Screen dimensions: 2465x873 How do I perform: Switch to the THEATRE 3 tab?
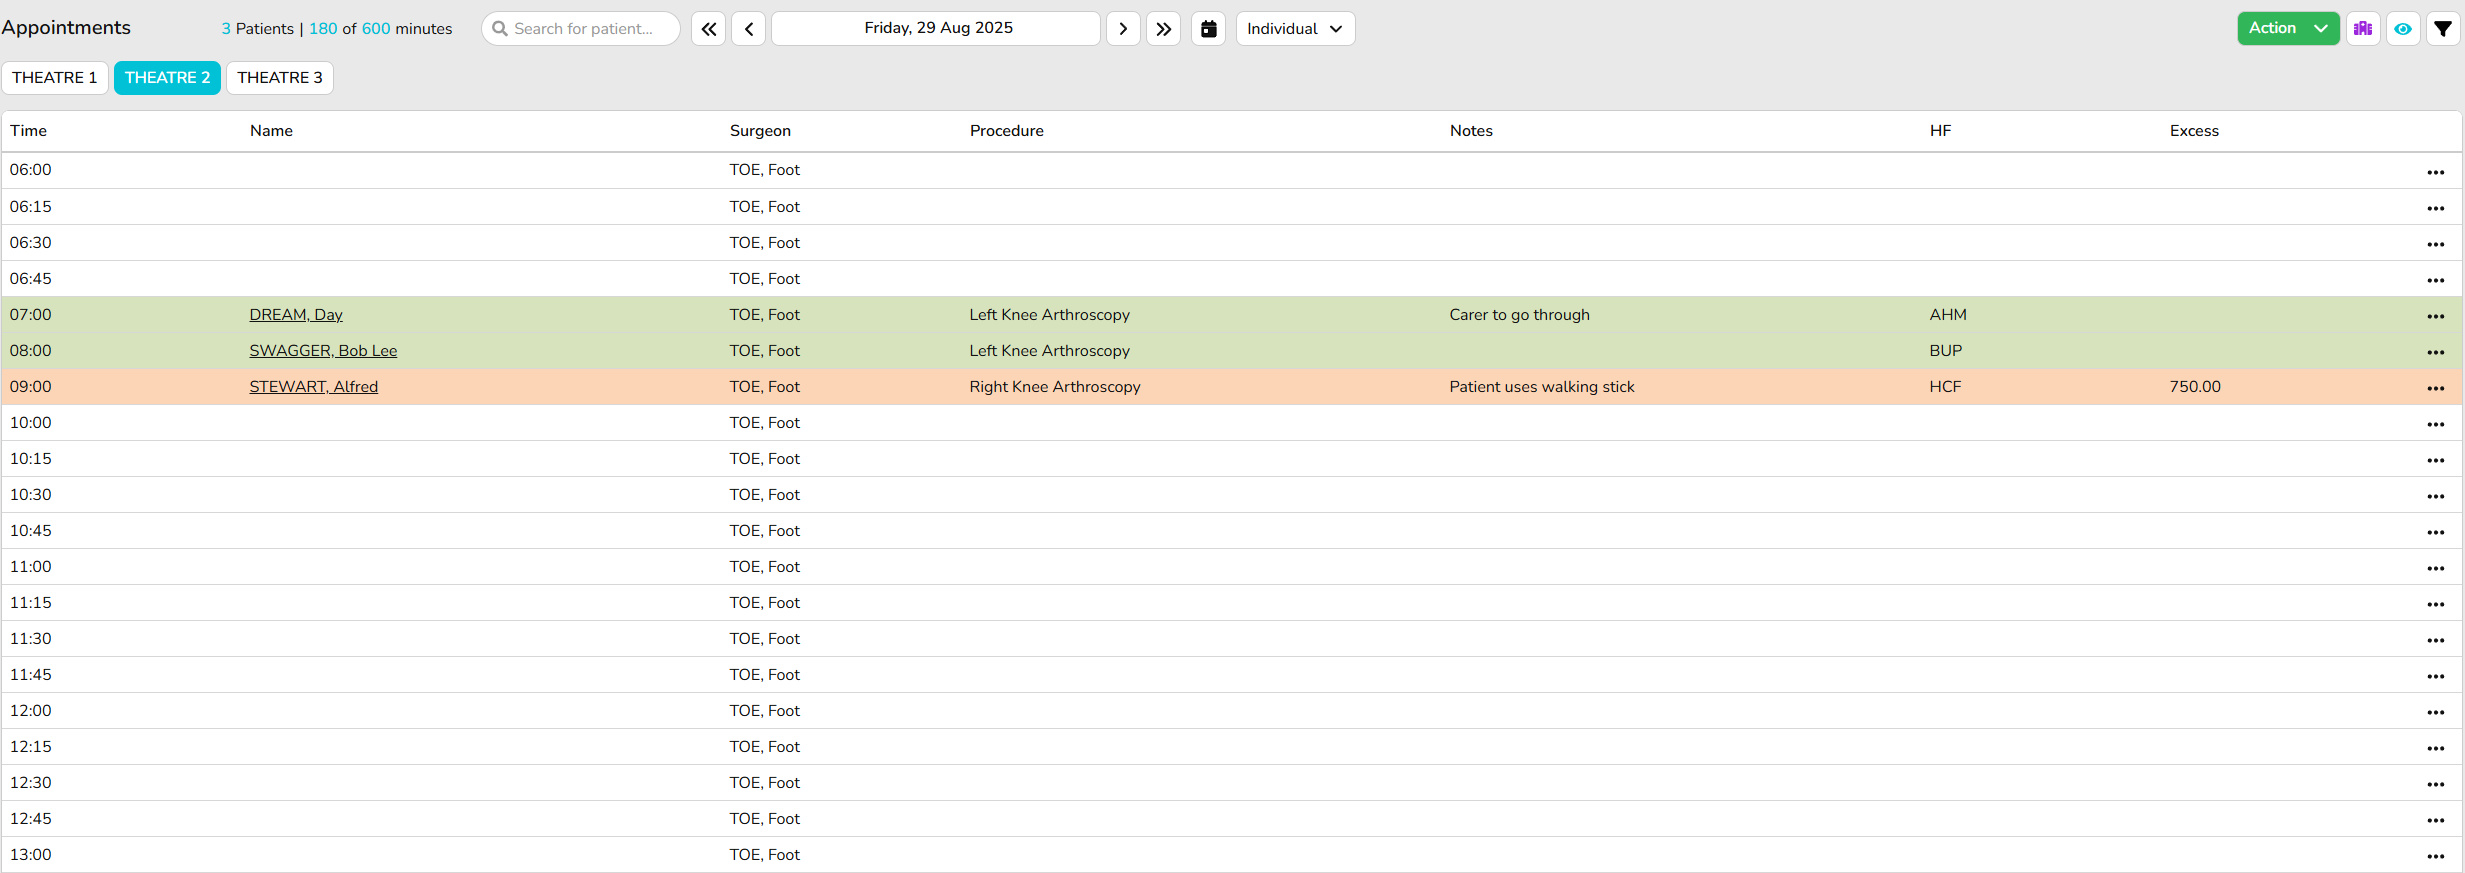pos(280,78)
